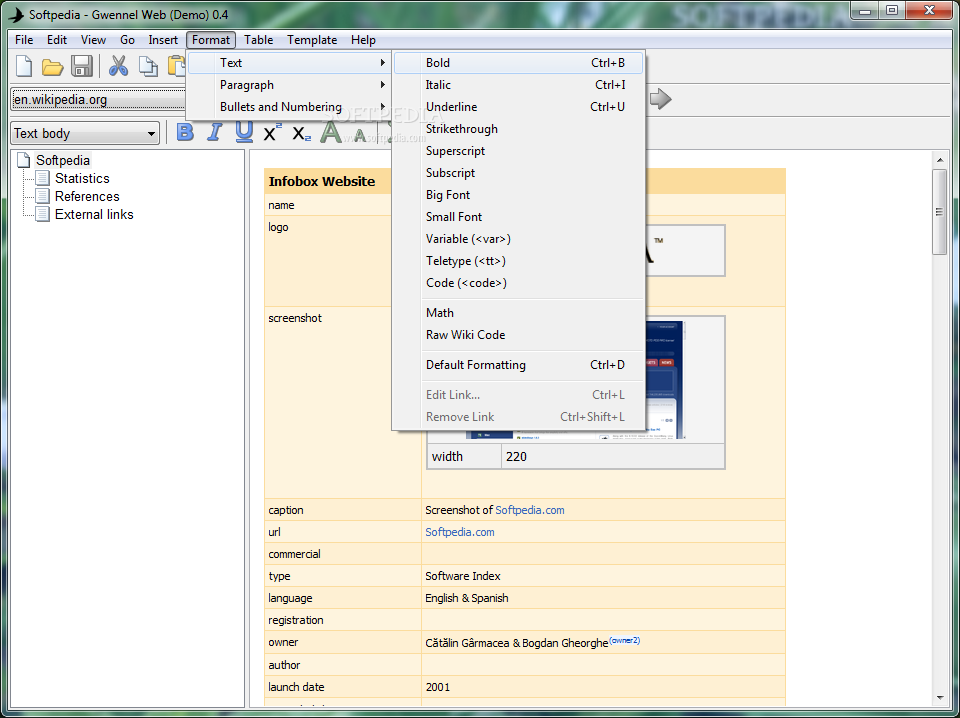The image size is (960, 718).
Task: Select the Softpedia root tree node
Action: [62, 160]
